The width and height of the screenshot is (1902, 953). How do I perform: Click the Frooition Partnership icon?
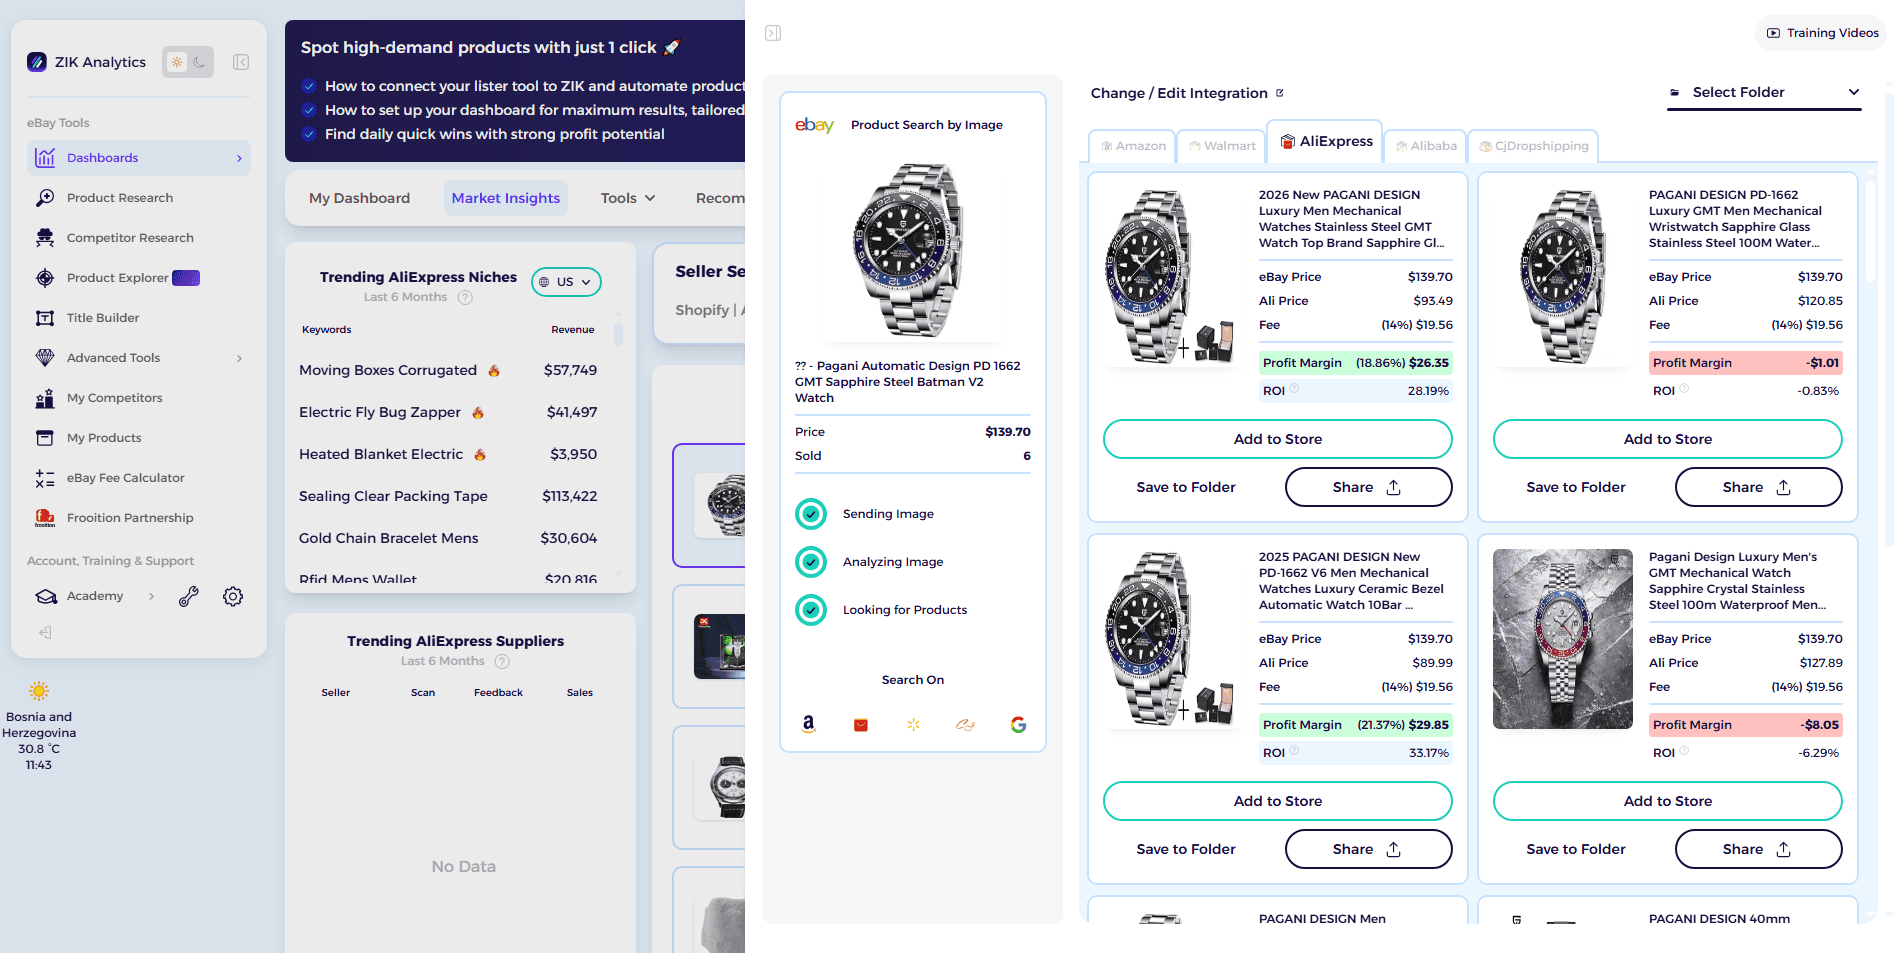(x=45, y=518)
